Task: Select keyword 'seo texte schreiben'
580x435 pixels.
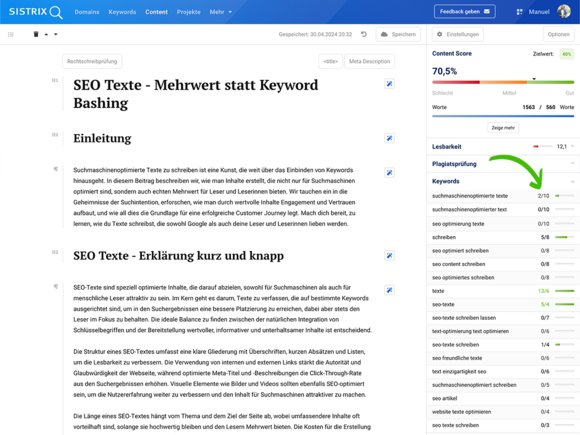Action: (503, 425)
